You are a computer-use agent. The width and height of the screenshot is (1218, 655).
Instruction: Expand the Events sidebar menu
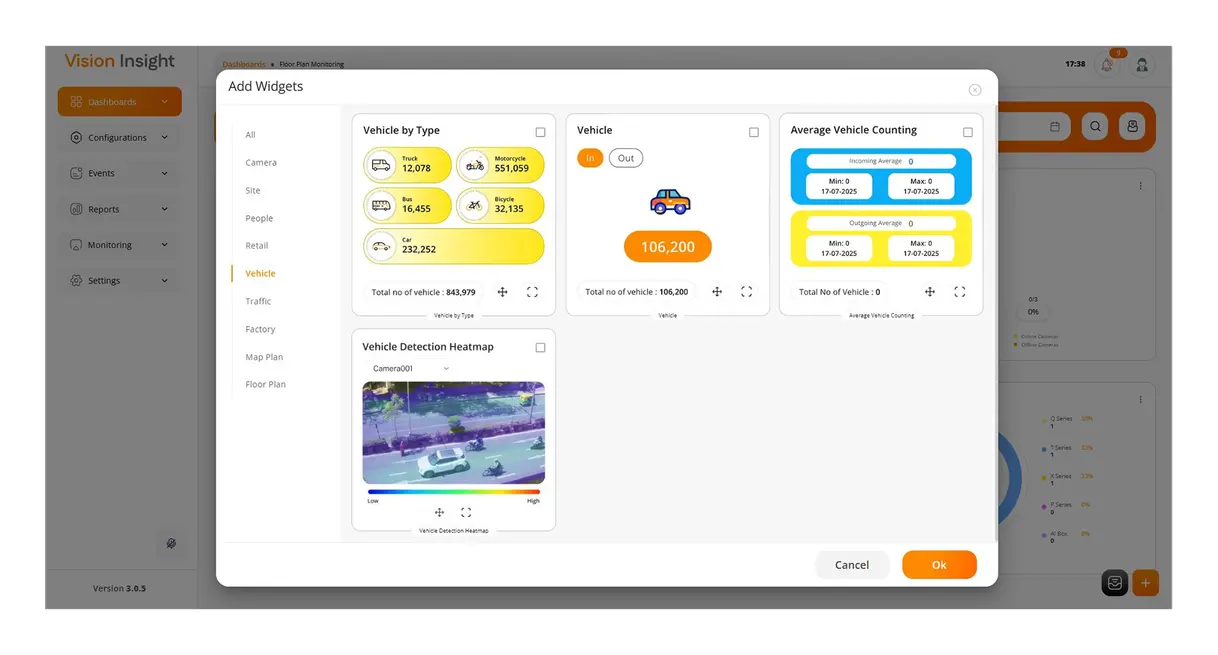click(x=120, y=173)
